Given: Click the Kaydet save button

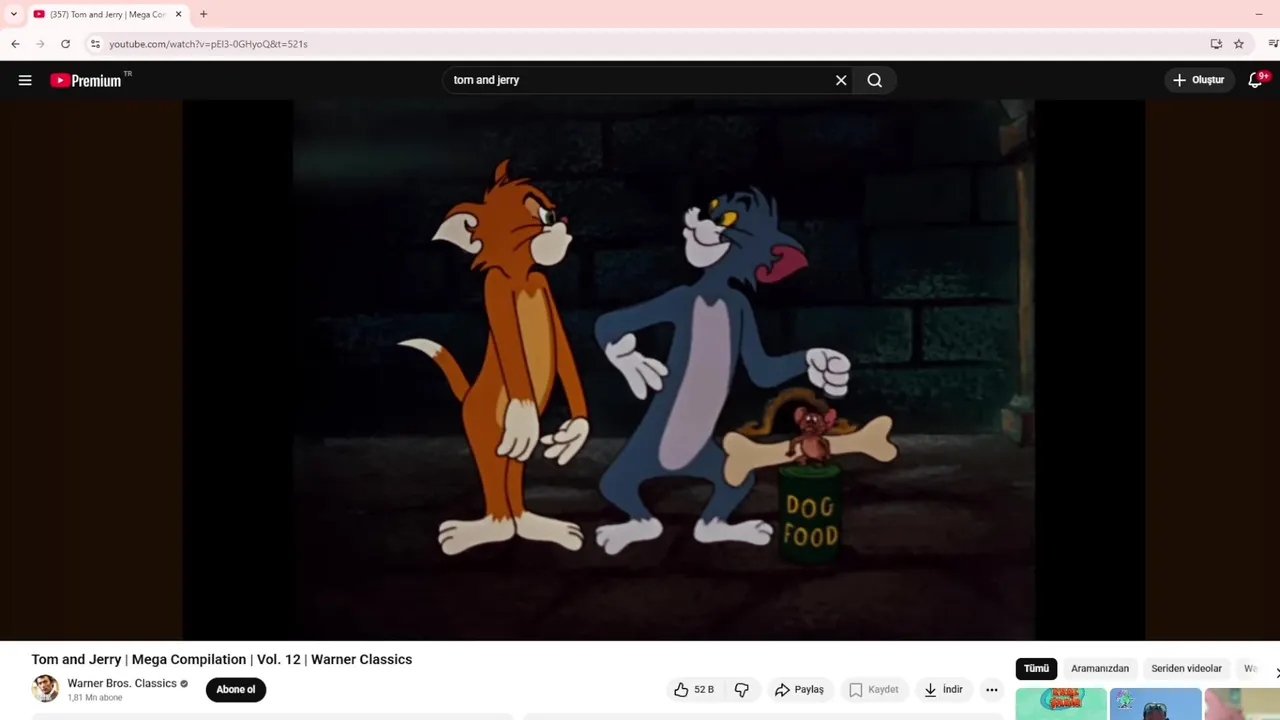Looking at the screenshot, I should point(874,689).
